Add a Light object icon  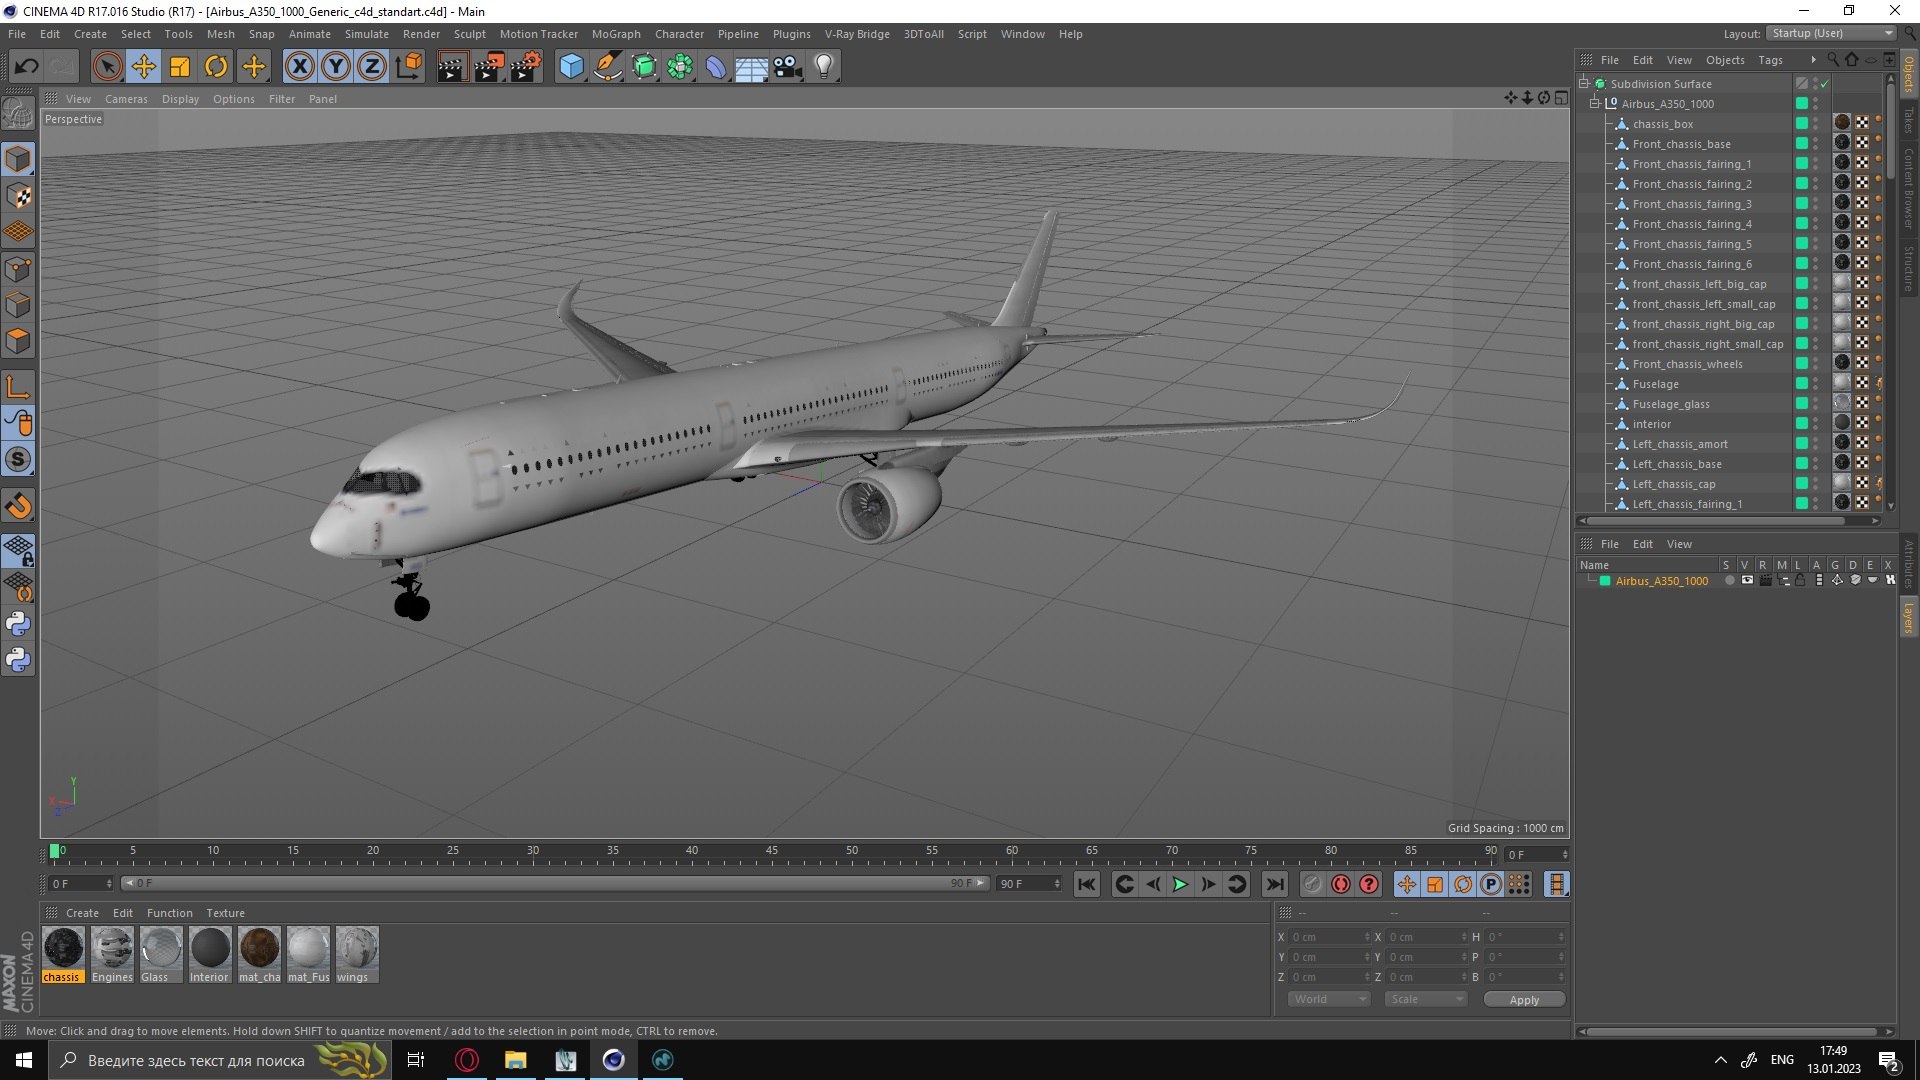(x=824, y=67)
